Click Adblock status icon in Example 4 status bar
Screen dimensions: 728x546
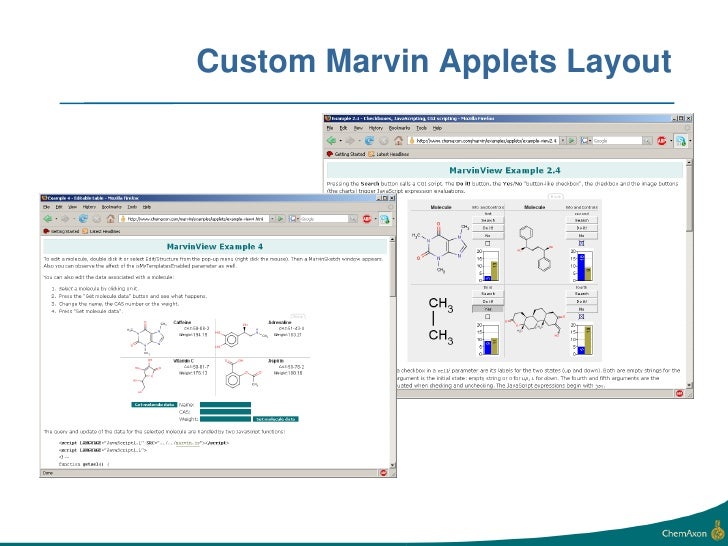[x=383, y=473]
